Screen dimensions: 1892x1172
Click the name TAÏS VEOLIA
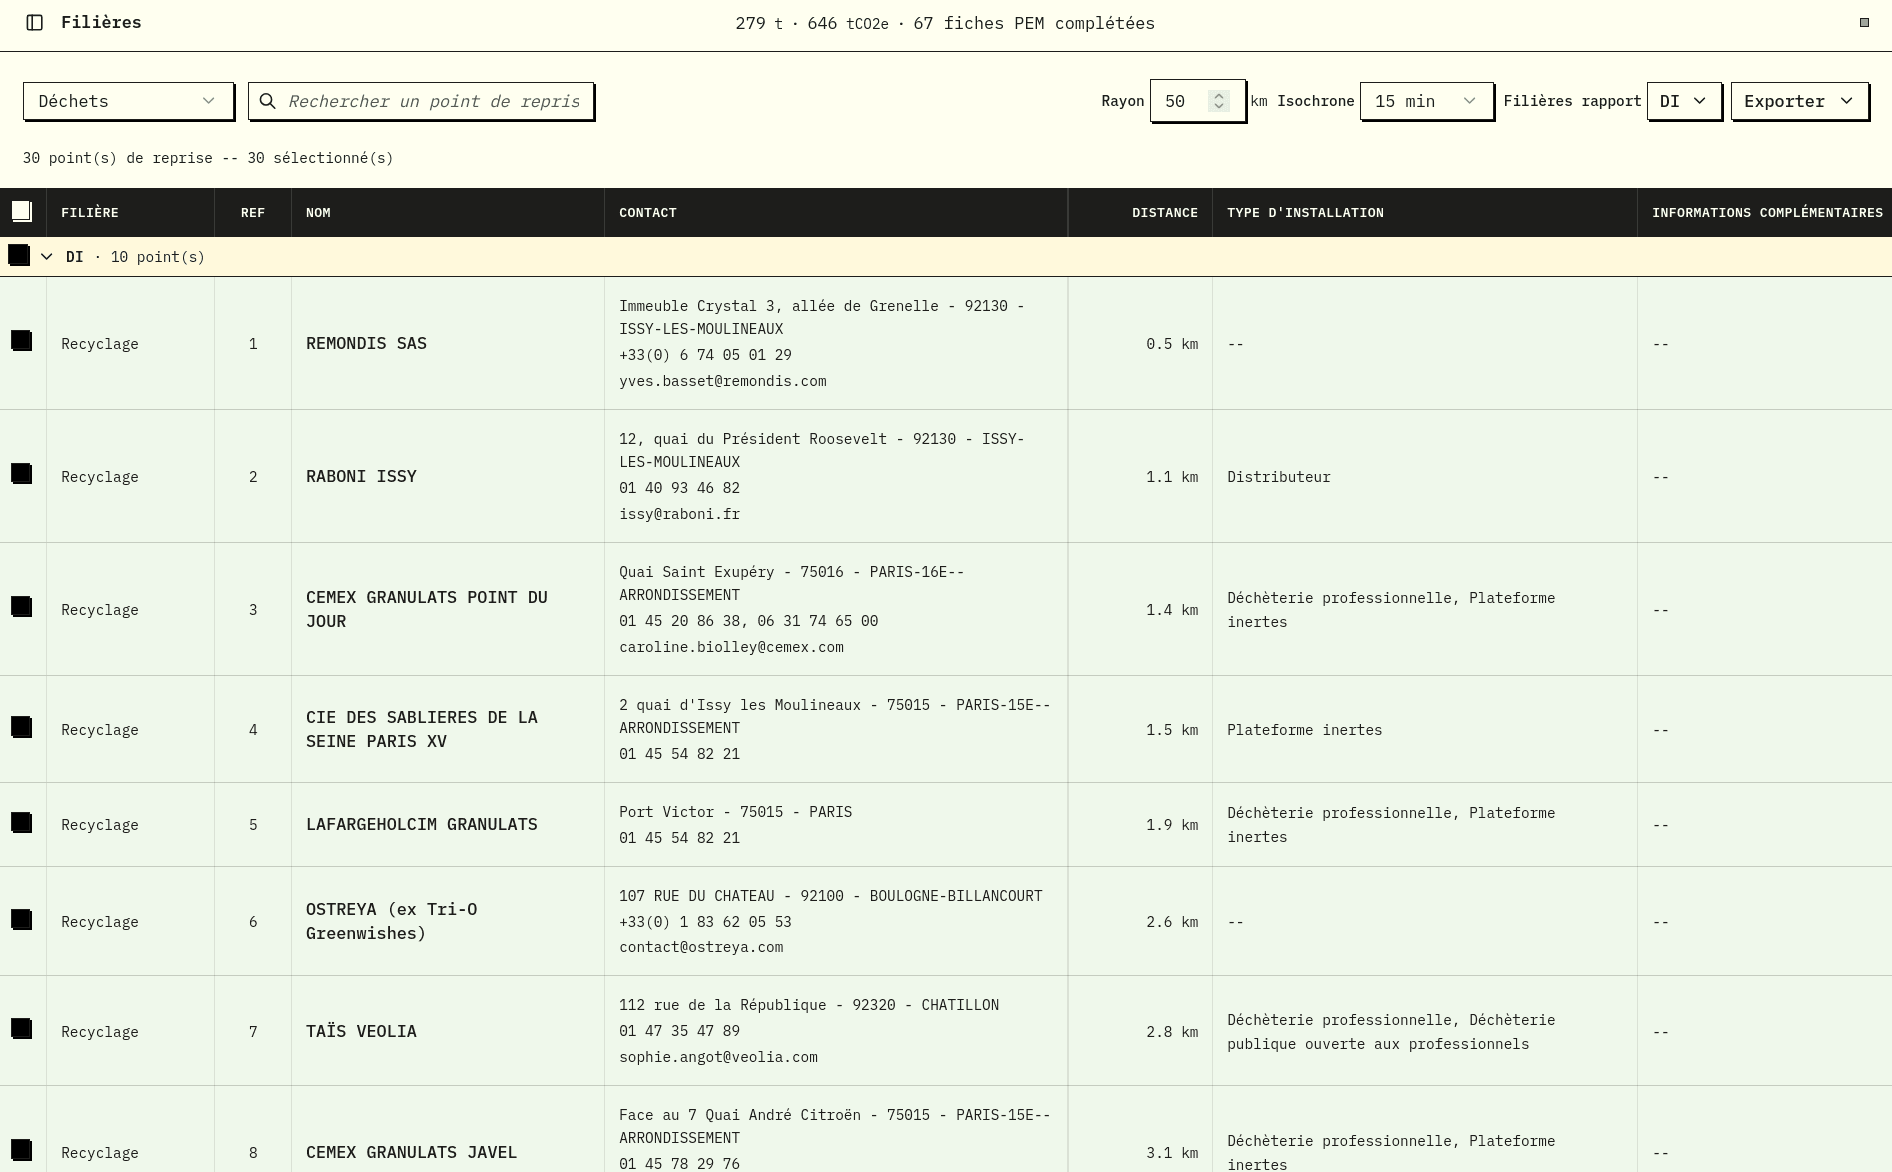coord(361,1031)
